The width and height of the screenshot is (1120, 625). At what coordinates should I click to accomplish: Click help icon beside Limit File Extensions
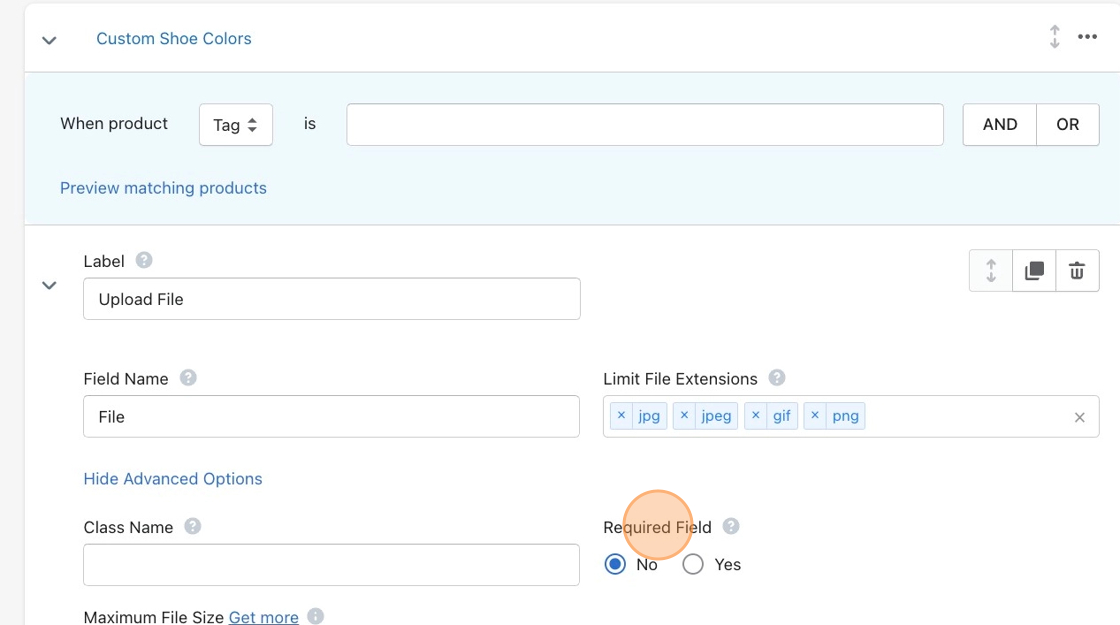coord(777,378)
